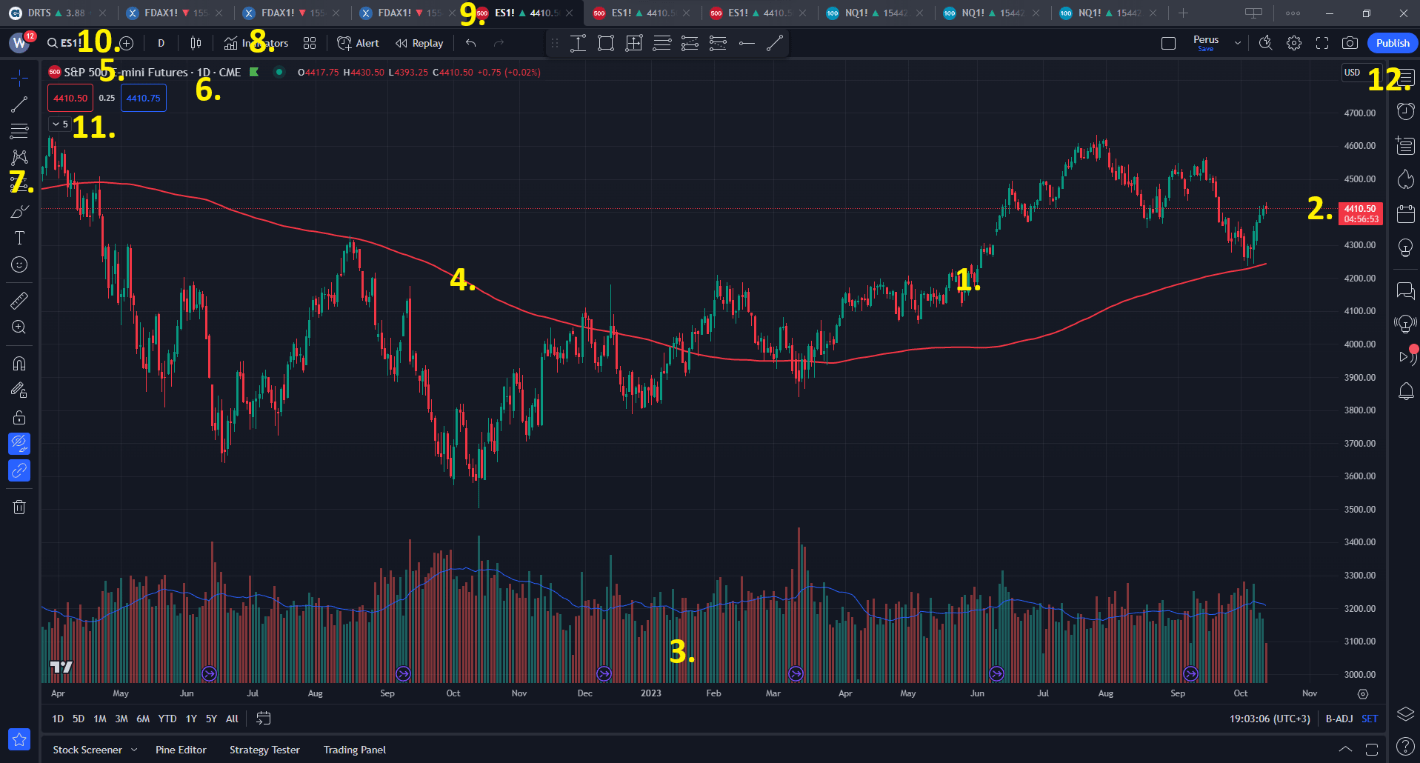
Task: Click the red 4410.50 sell price box
Action: (70, 98)
